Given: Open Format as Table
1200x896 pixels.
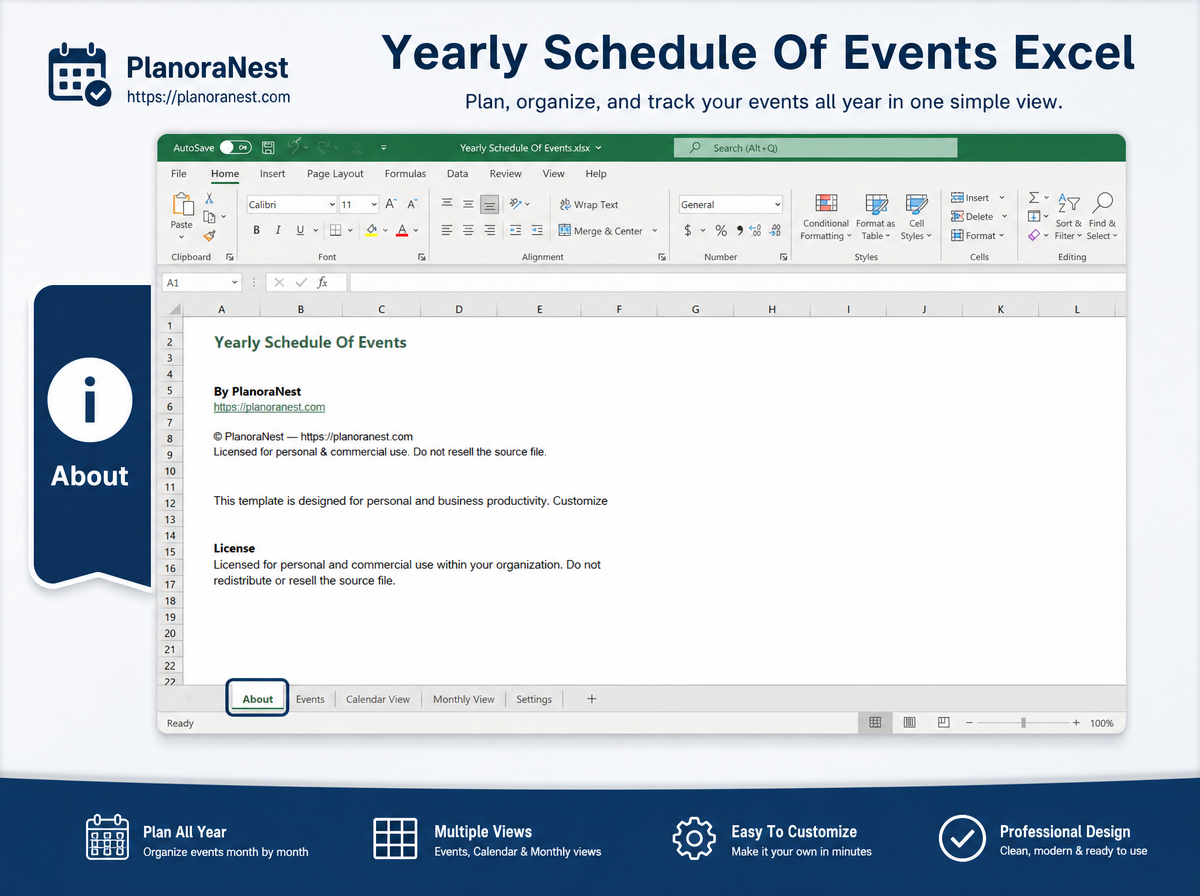Looking at the screenshot, I should pos(876,217).
